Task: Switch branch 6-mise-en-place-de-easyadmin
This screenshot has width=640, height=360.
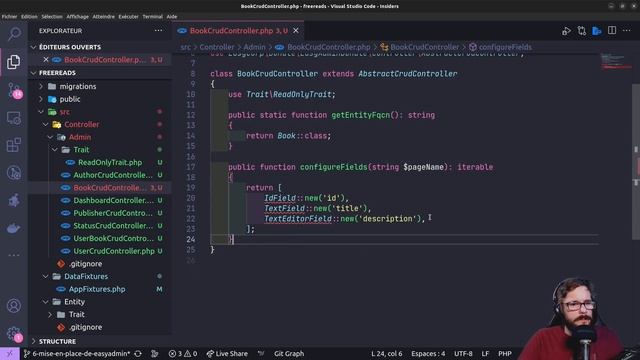Action: tap(77, 353)
